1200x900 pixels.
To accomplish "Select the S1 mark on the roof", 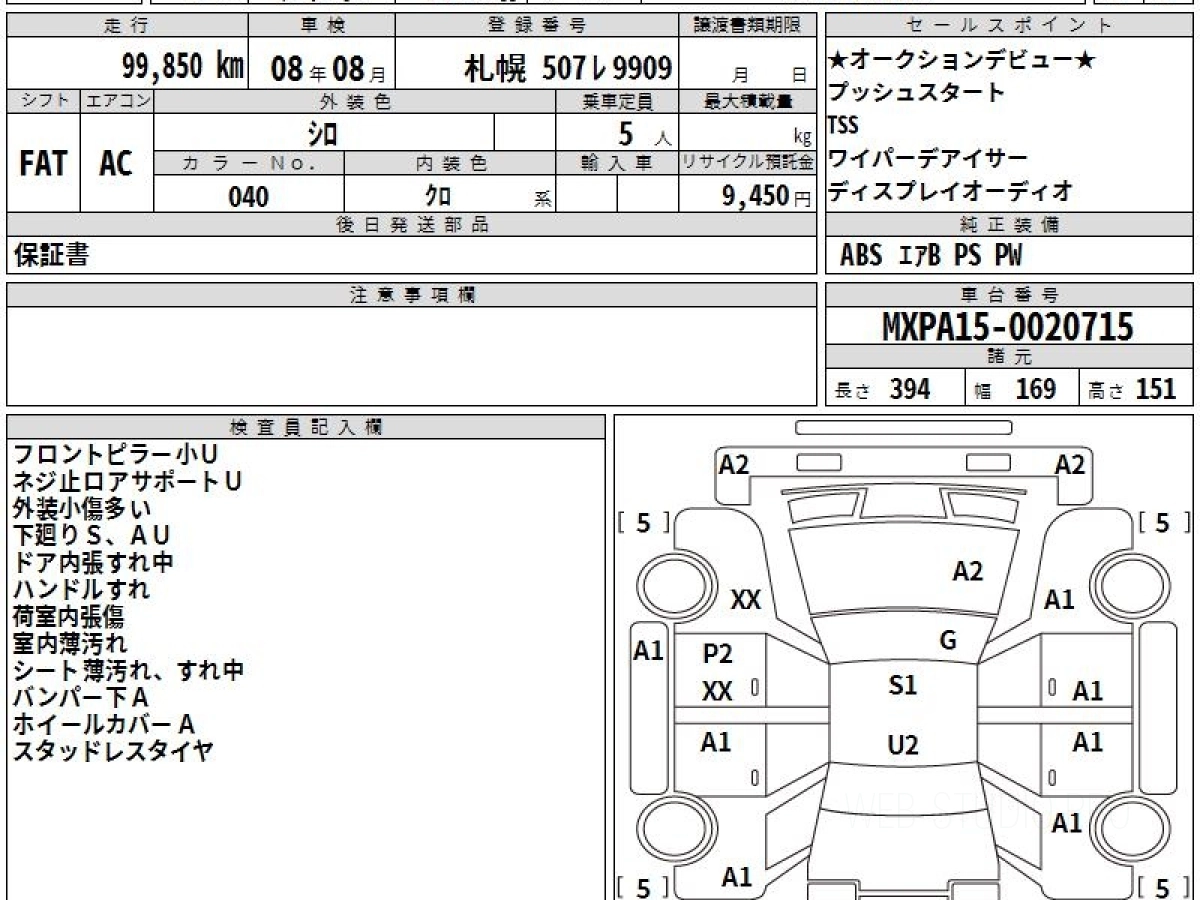I will tap(902, 686).
